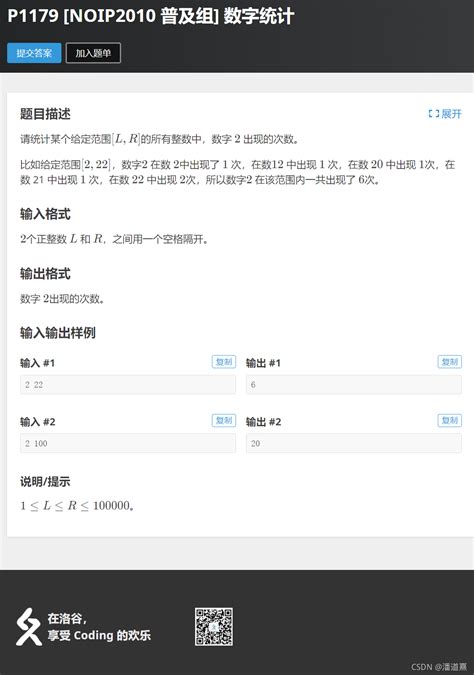
Task: Click the 加入题单 button
Action: pos(93,53)
